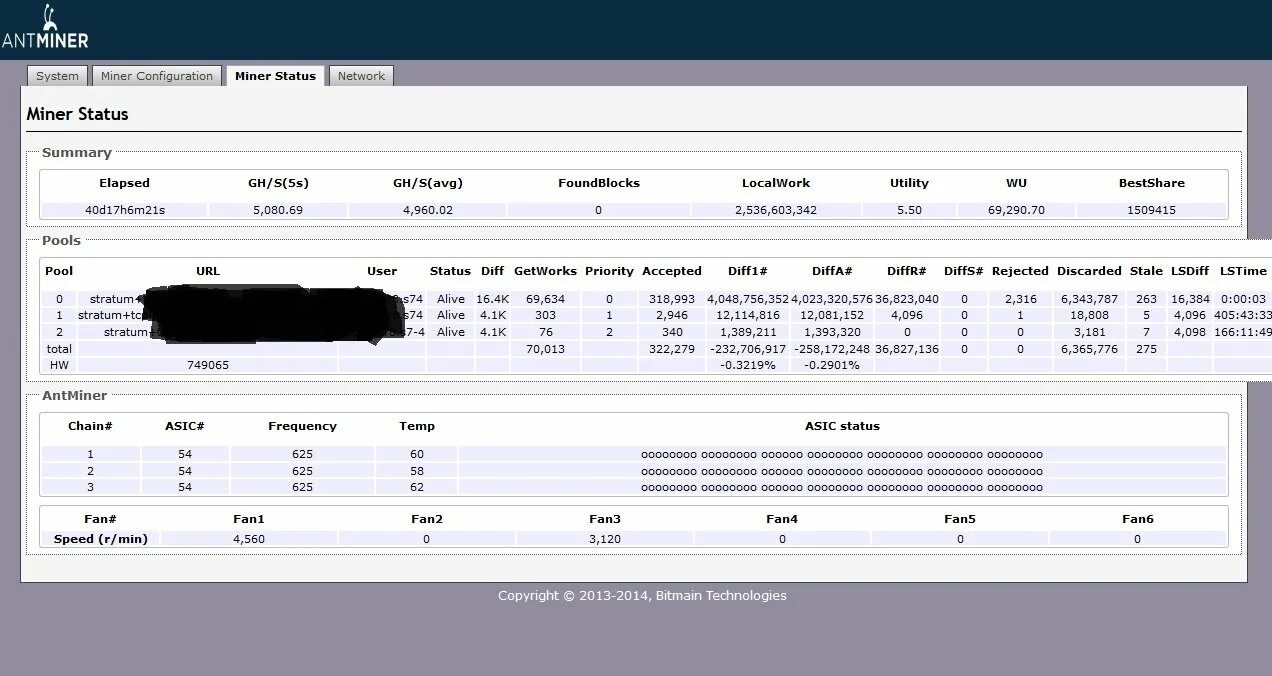Select the Miner Status tab
The width and height of the screenshot is (1272, 676).
[x=275, y=76]
